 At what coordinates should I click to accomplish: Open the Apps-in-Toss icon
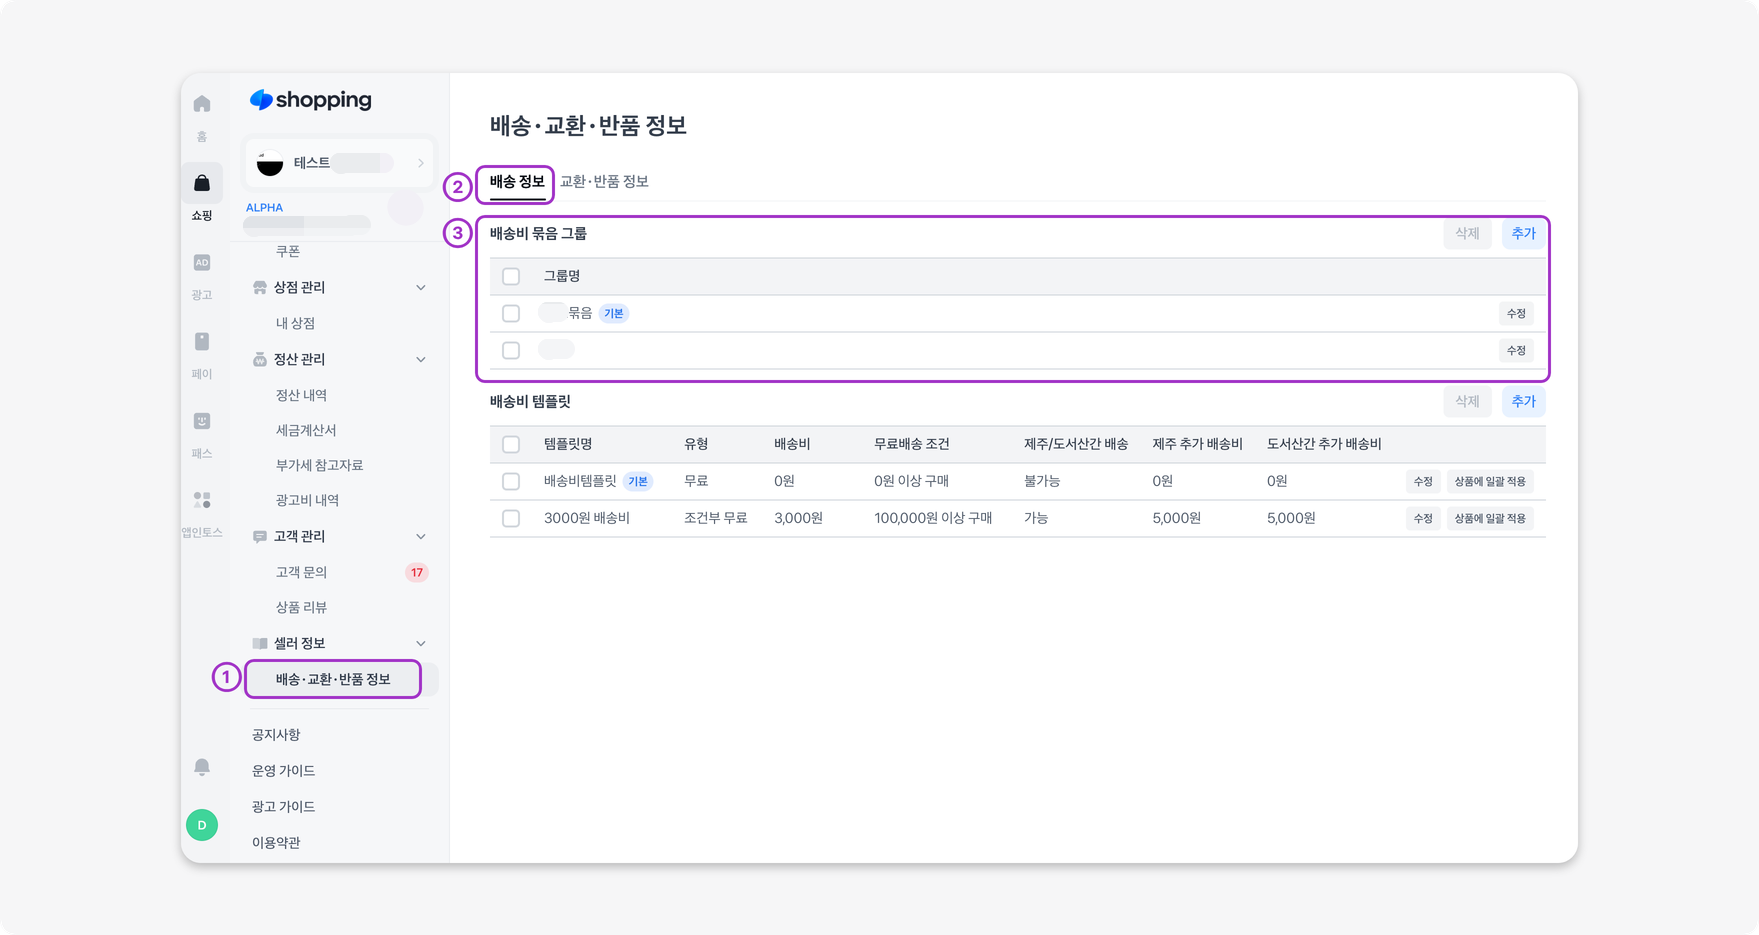(202, 500)
